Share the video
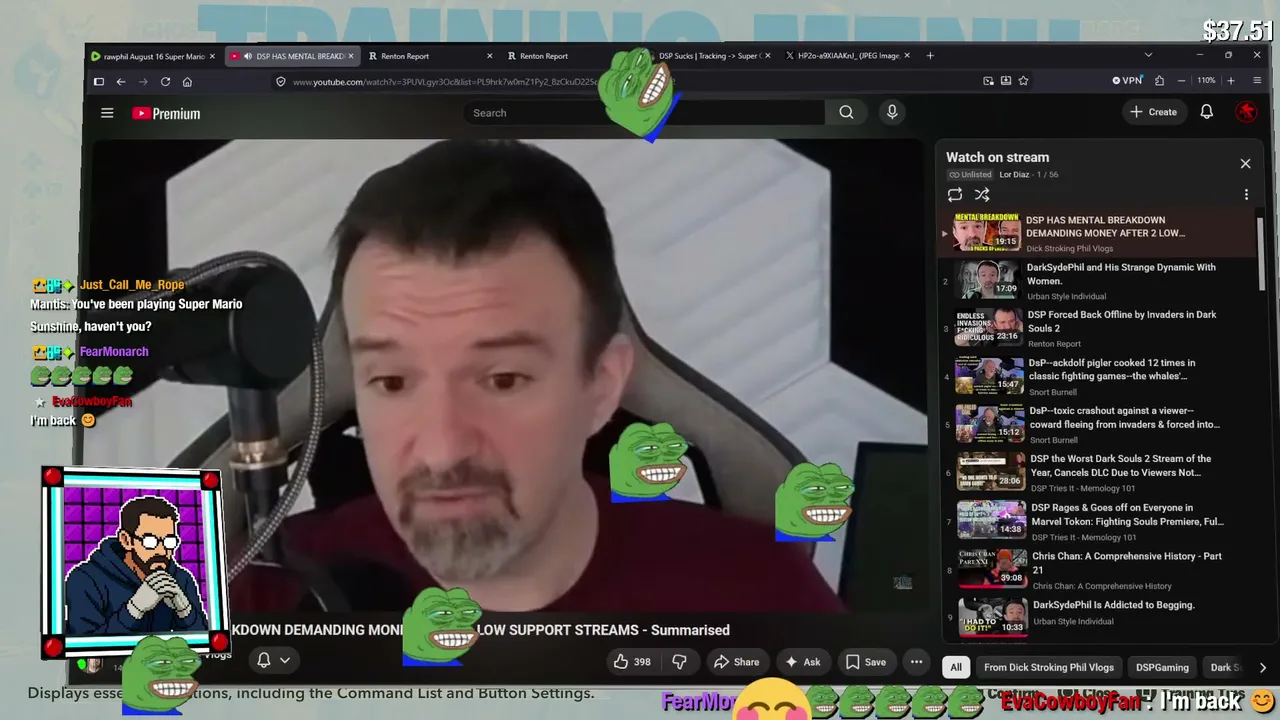Viewport: 1280px width, 720px height. (736, 662)
